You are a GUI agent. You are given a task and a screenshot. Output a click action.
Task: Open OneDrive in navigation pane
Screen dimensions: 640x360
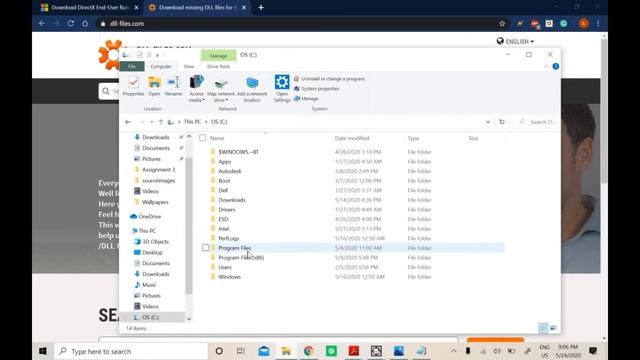[x=146, y=216]
